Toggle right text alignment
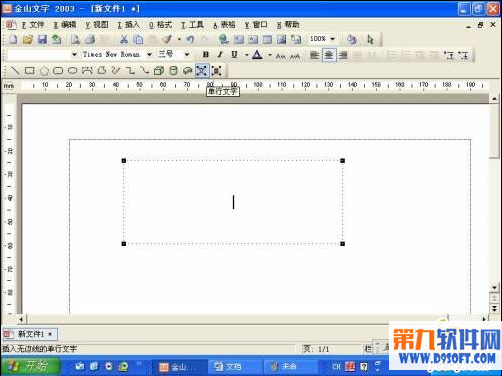 pyautogui.click(x=343, y=55)
